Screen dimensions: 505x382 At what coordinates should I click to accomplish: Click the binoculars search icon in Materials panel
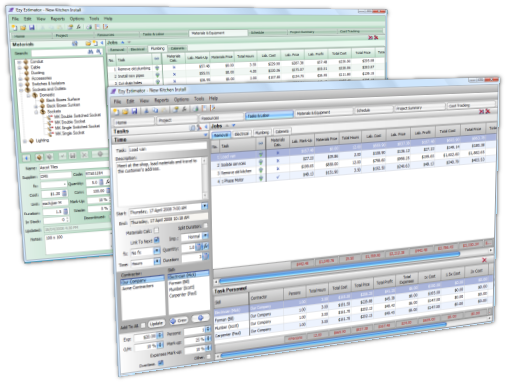[90, 52]
